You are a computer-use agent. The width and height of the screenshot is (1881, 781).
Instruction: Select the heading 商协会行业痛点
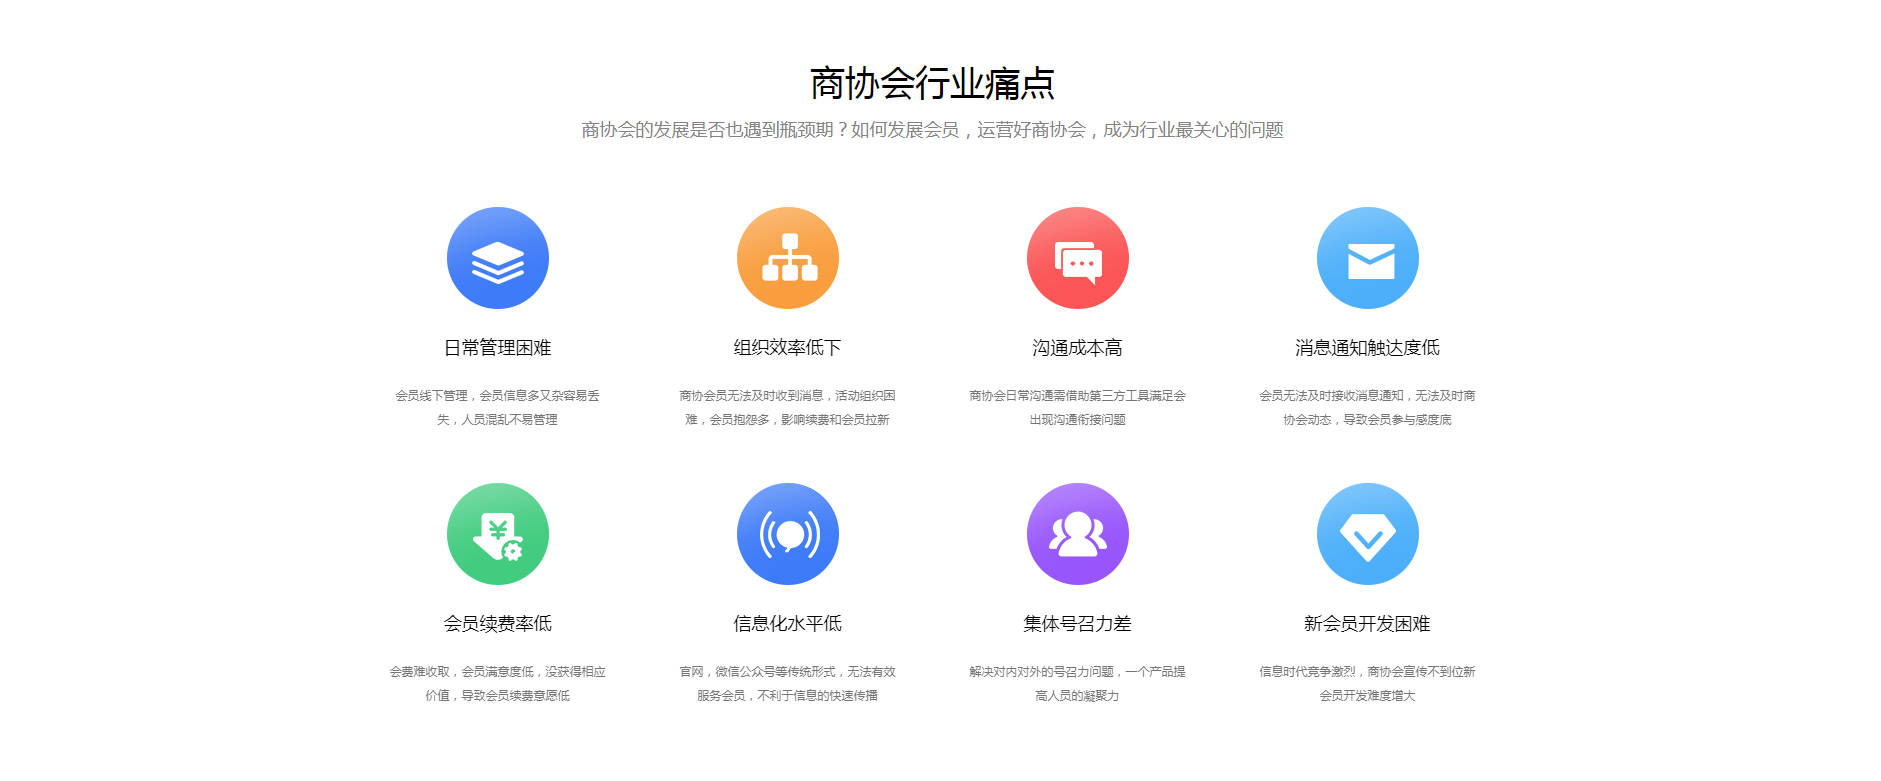pyautogui.click(x=932, y=83)
